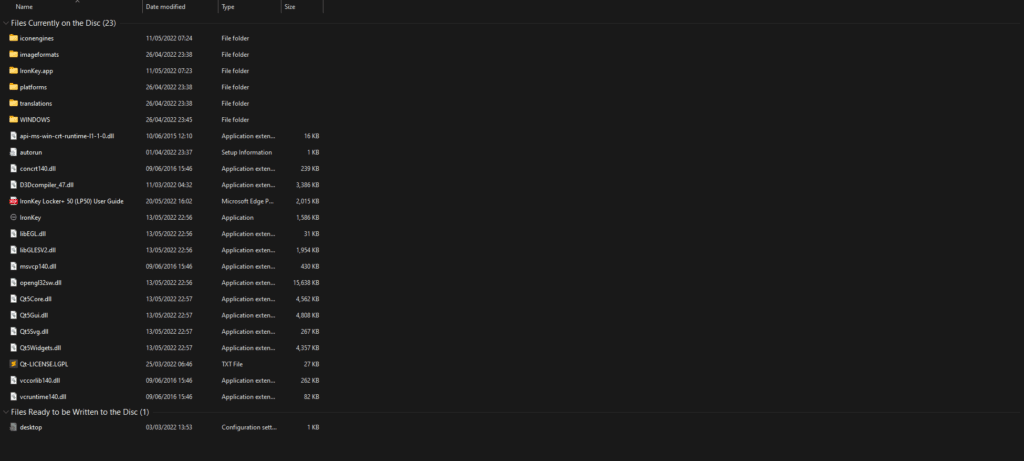The image size is (1024, 461).
Task: Click the desktop configuration settings icon
Action: (13, 427)
